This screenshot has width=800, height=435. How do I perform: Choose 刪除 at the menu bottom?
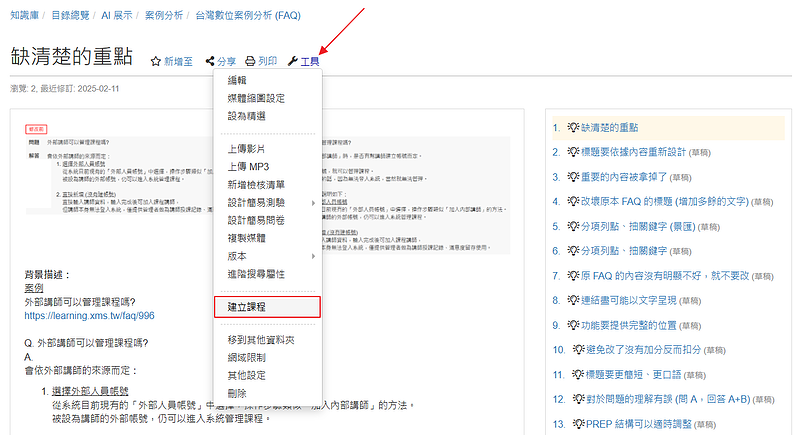(x=237, y=394)
